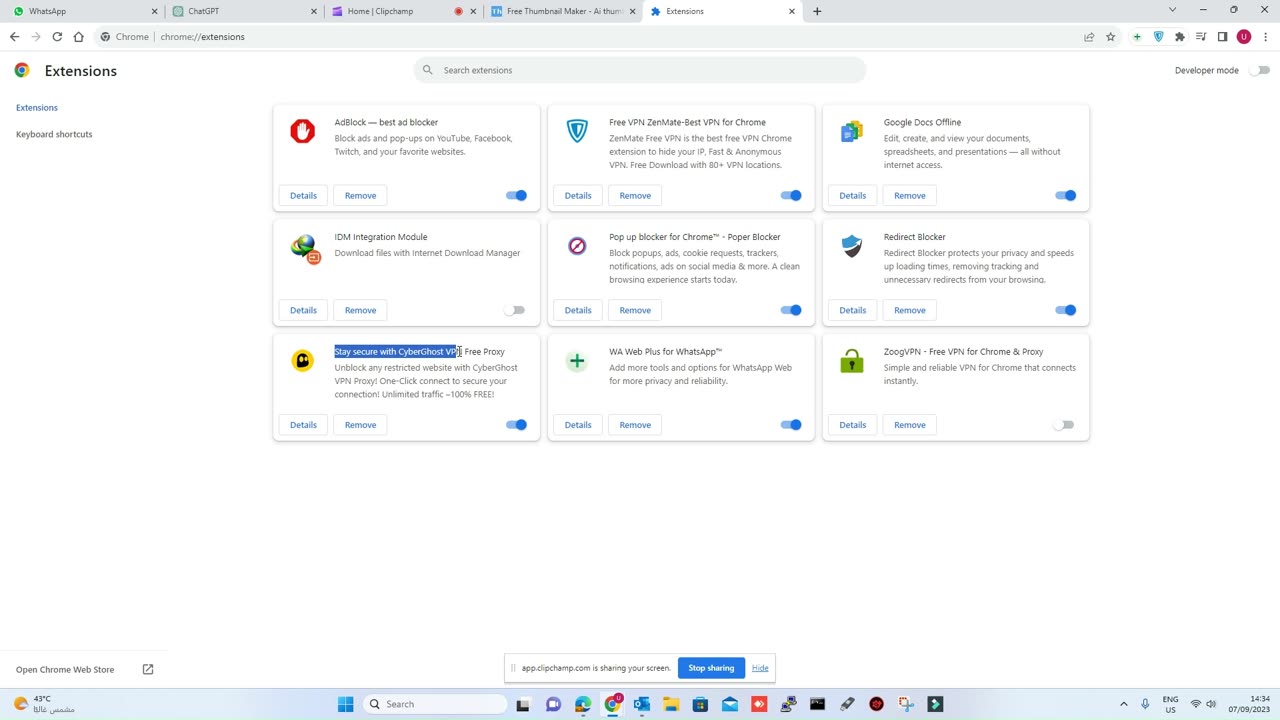Open Details for AdBlock
1280x720 pixels.
(303, 195)
